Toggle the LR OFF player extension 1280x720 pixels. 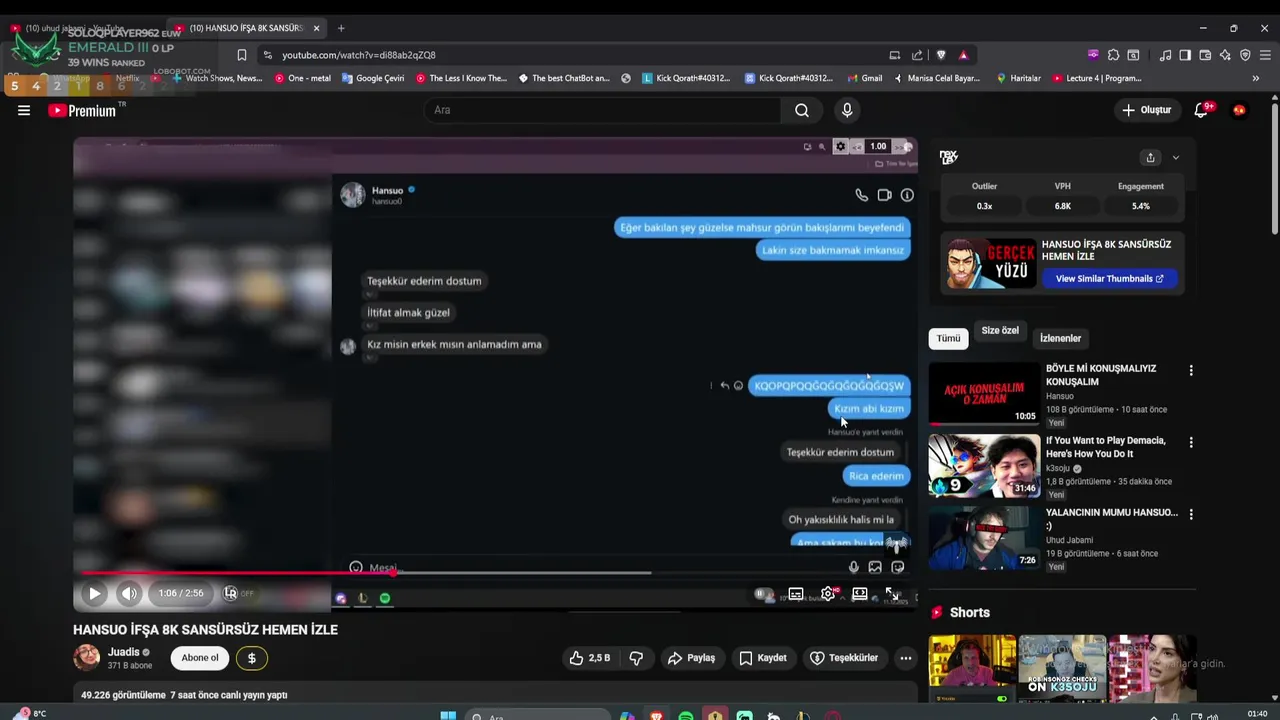click(238, 593)
